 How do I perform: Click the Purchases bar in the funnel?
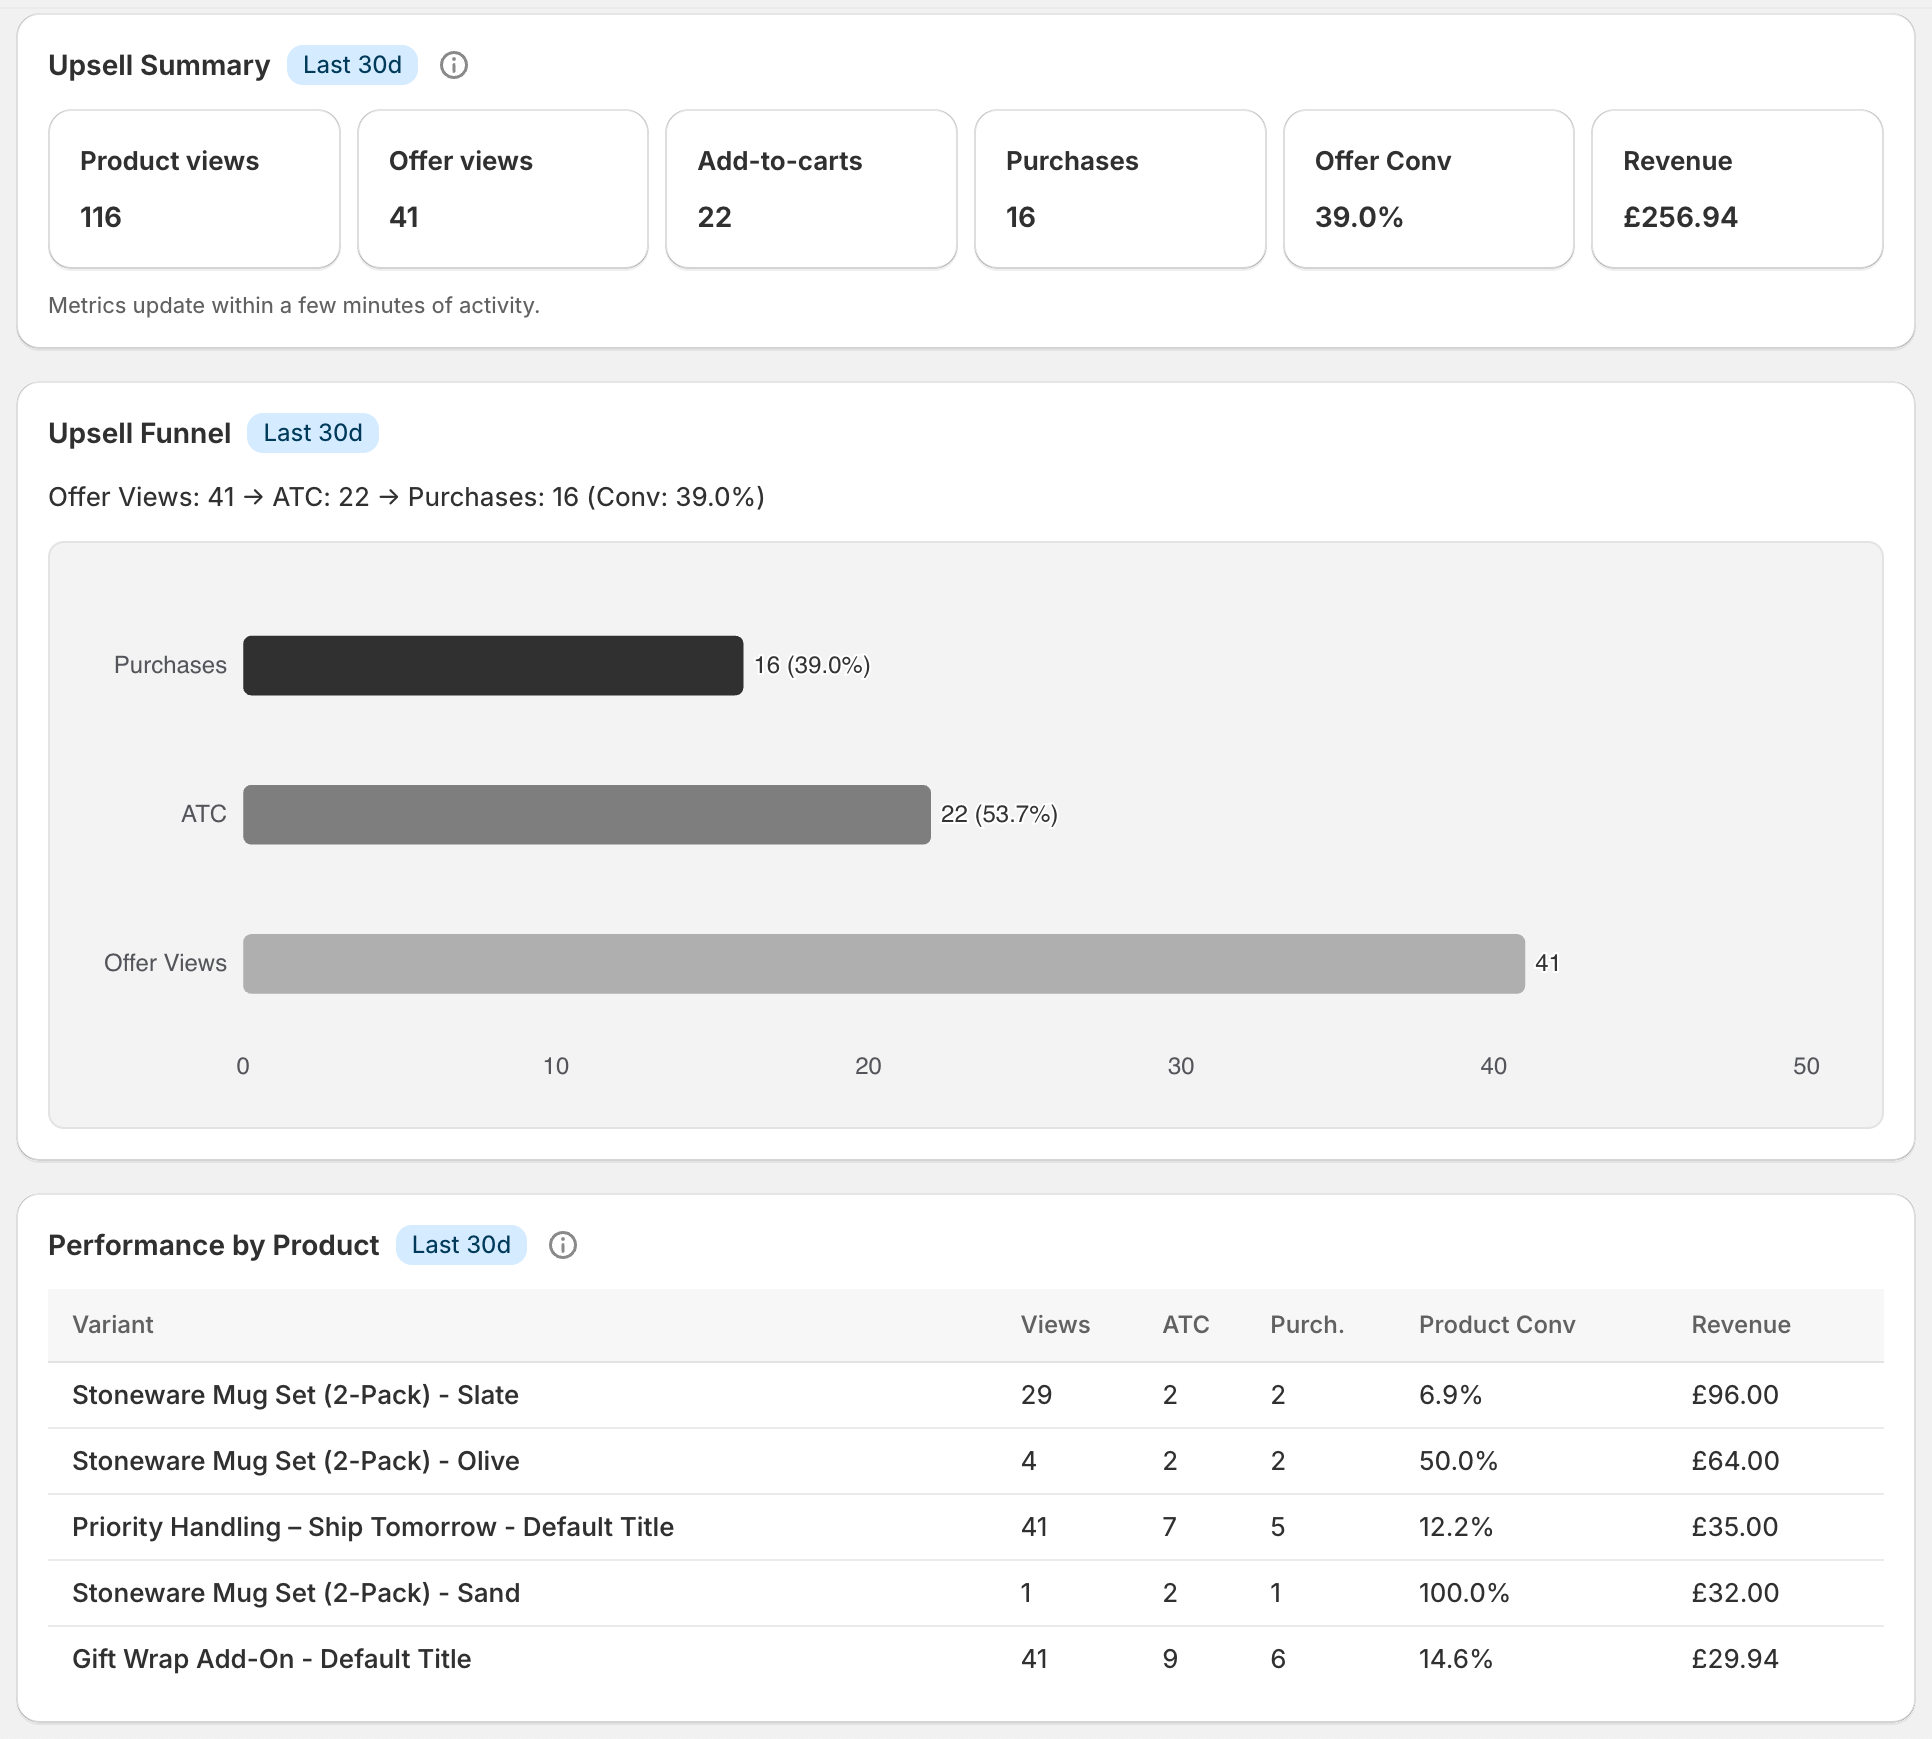point(492,664)
